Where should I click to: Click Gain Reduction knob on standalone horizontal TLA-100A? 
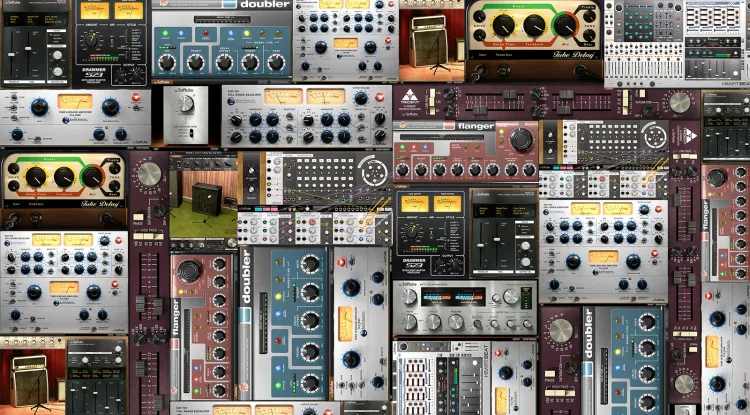110,107
